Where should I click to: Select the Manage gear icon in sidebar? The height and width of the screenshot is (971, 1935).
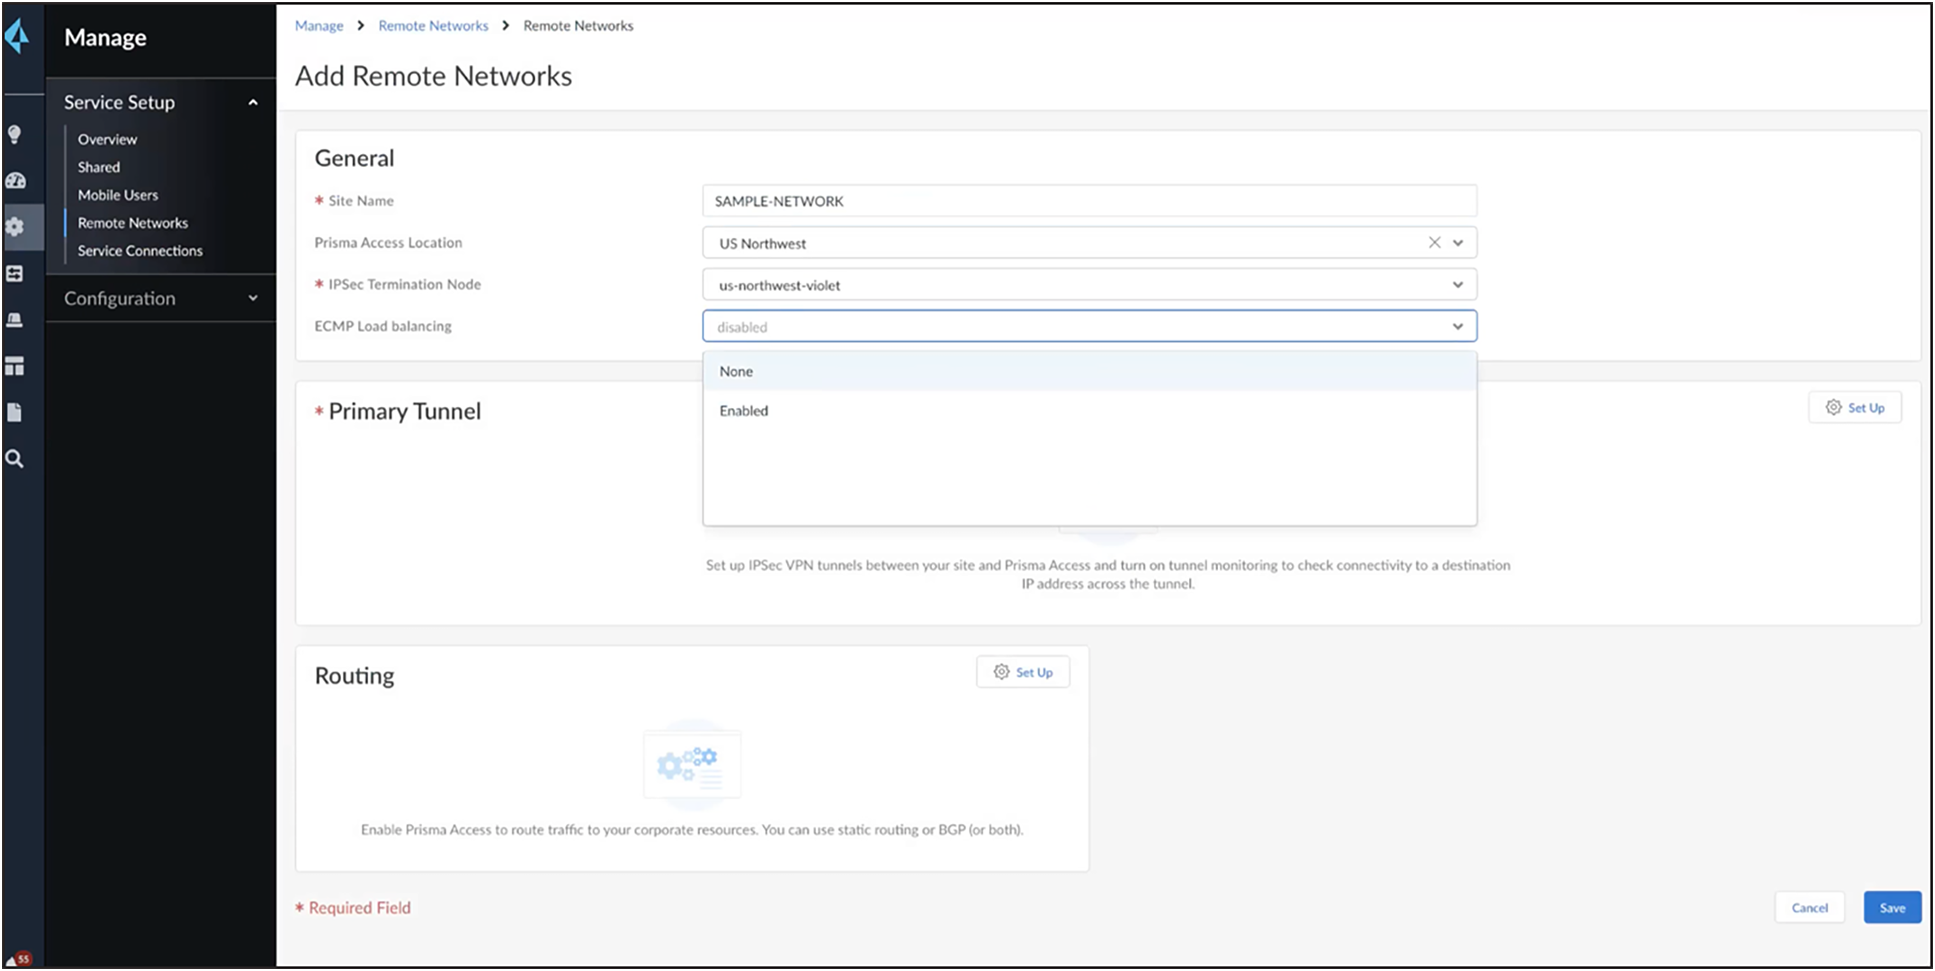point(15,227)
